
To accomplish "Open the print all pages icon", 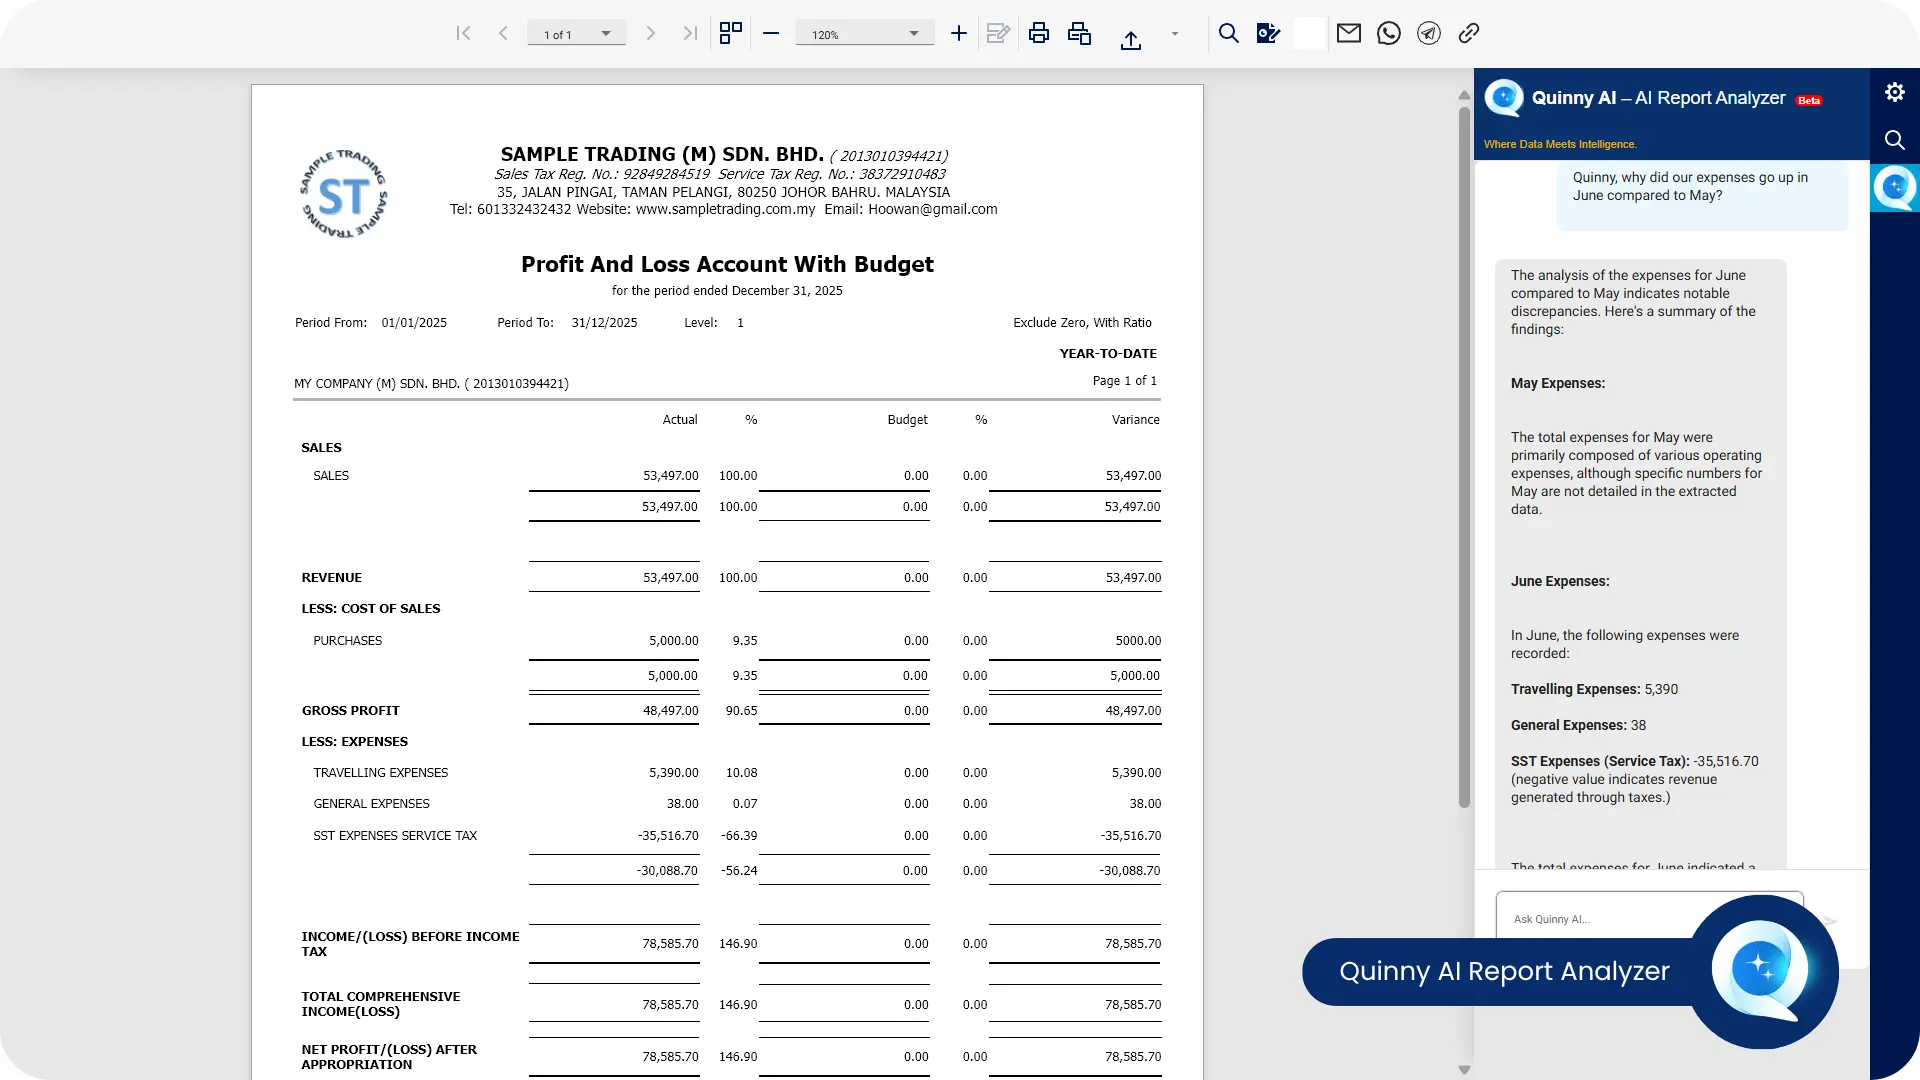I will 1079,33.
